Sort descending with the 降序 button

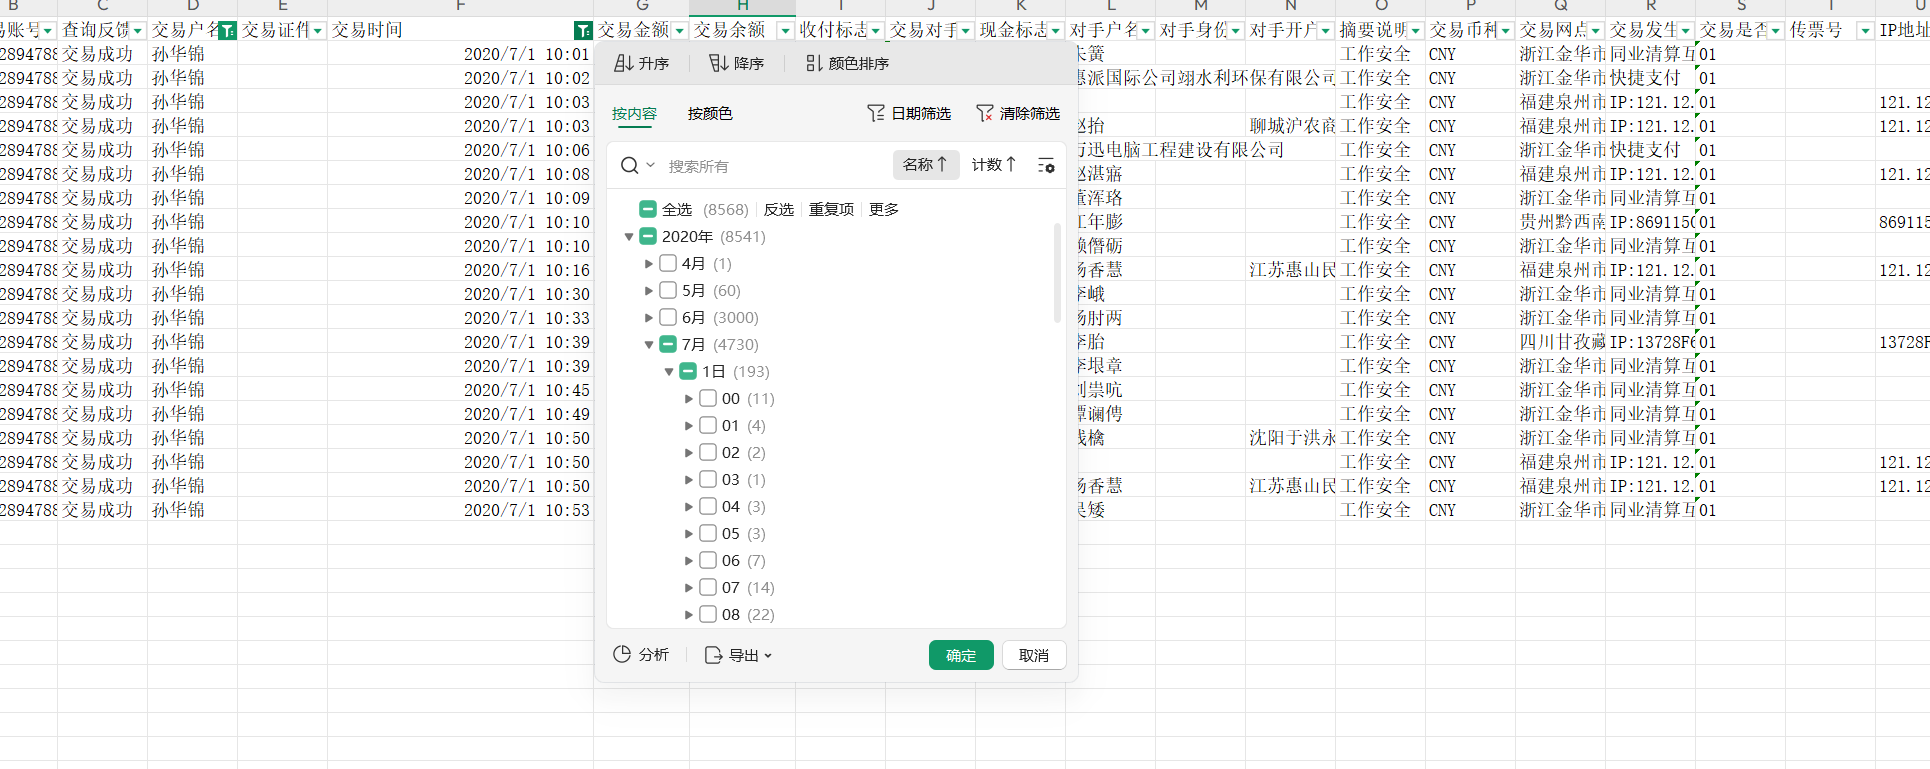(736, 63)
